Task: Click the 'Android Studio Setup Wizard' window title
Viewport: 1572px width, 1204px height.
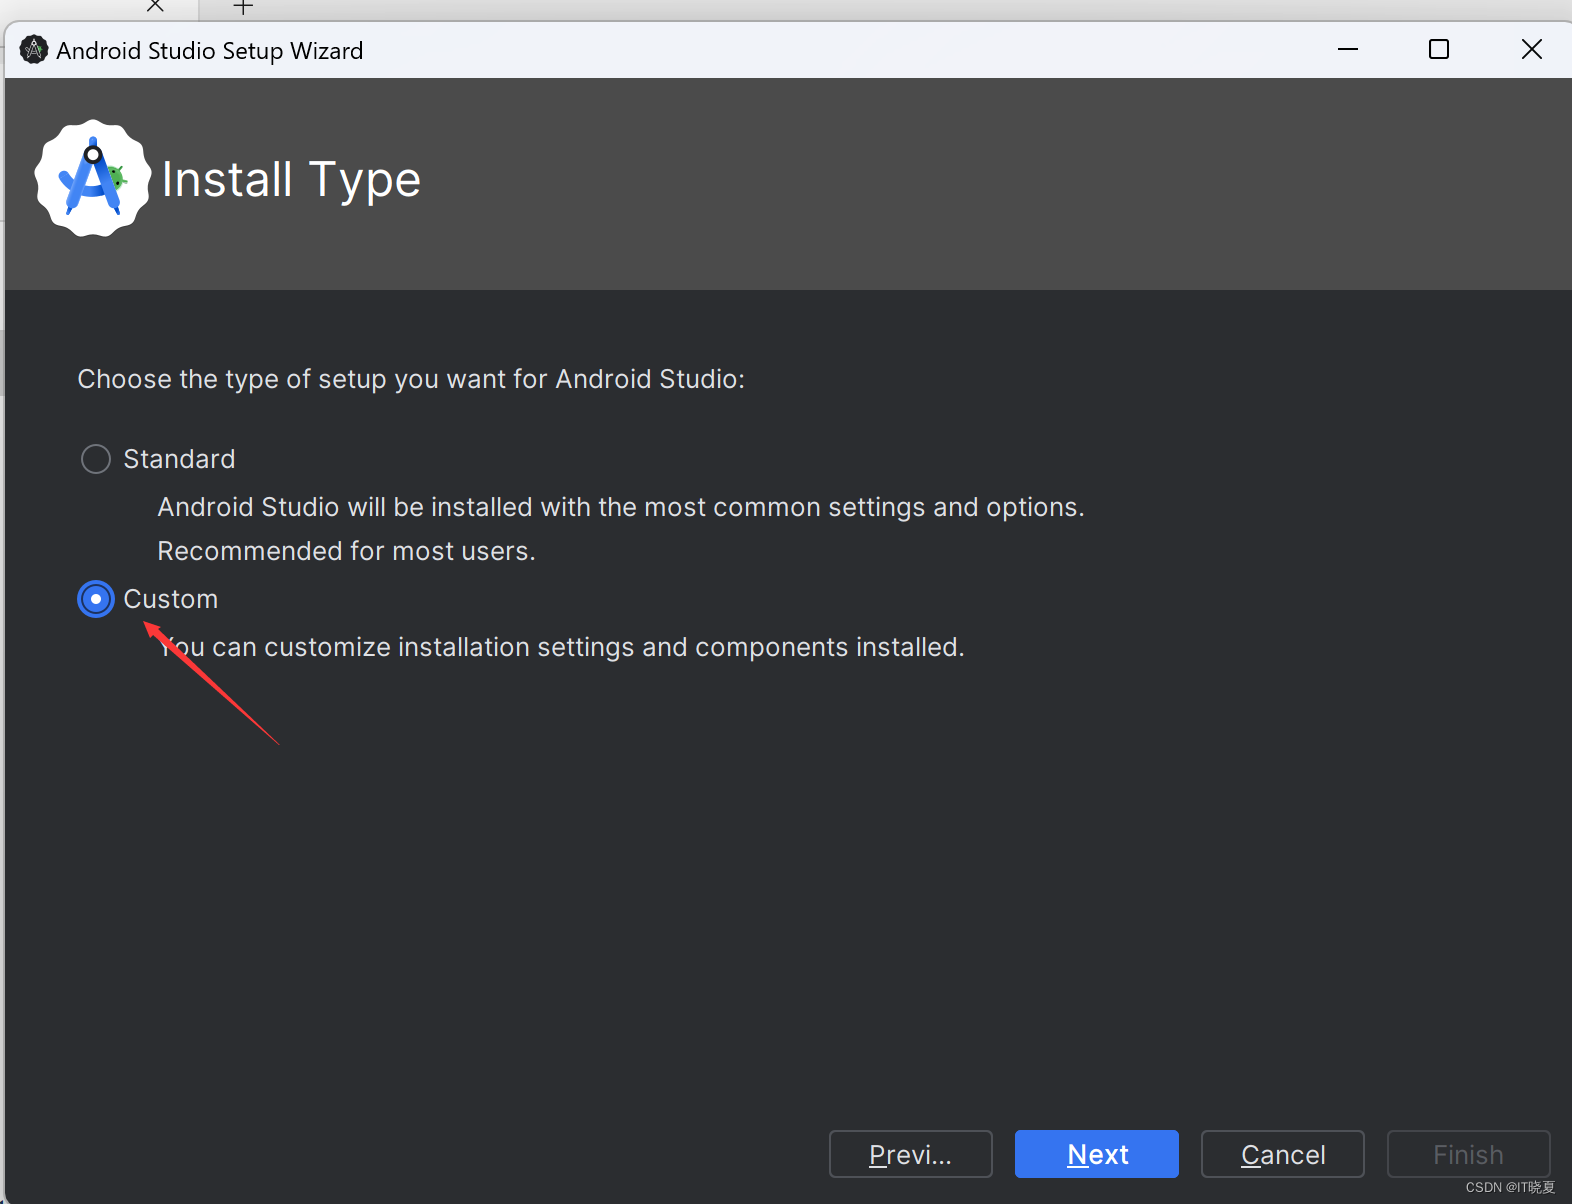Action: tap(210, 50)
